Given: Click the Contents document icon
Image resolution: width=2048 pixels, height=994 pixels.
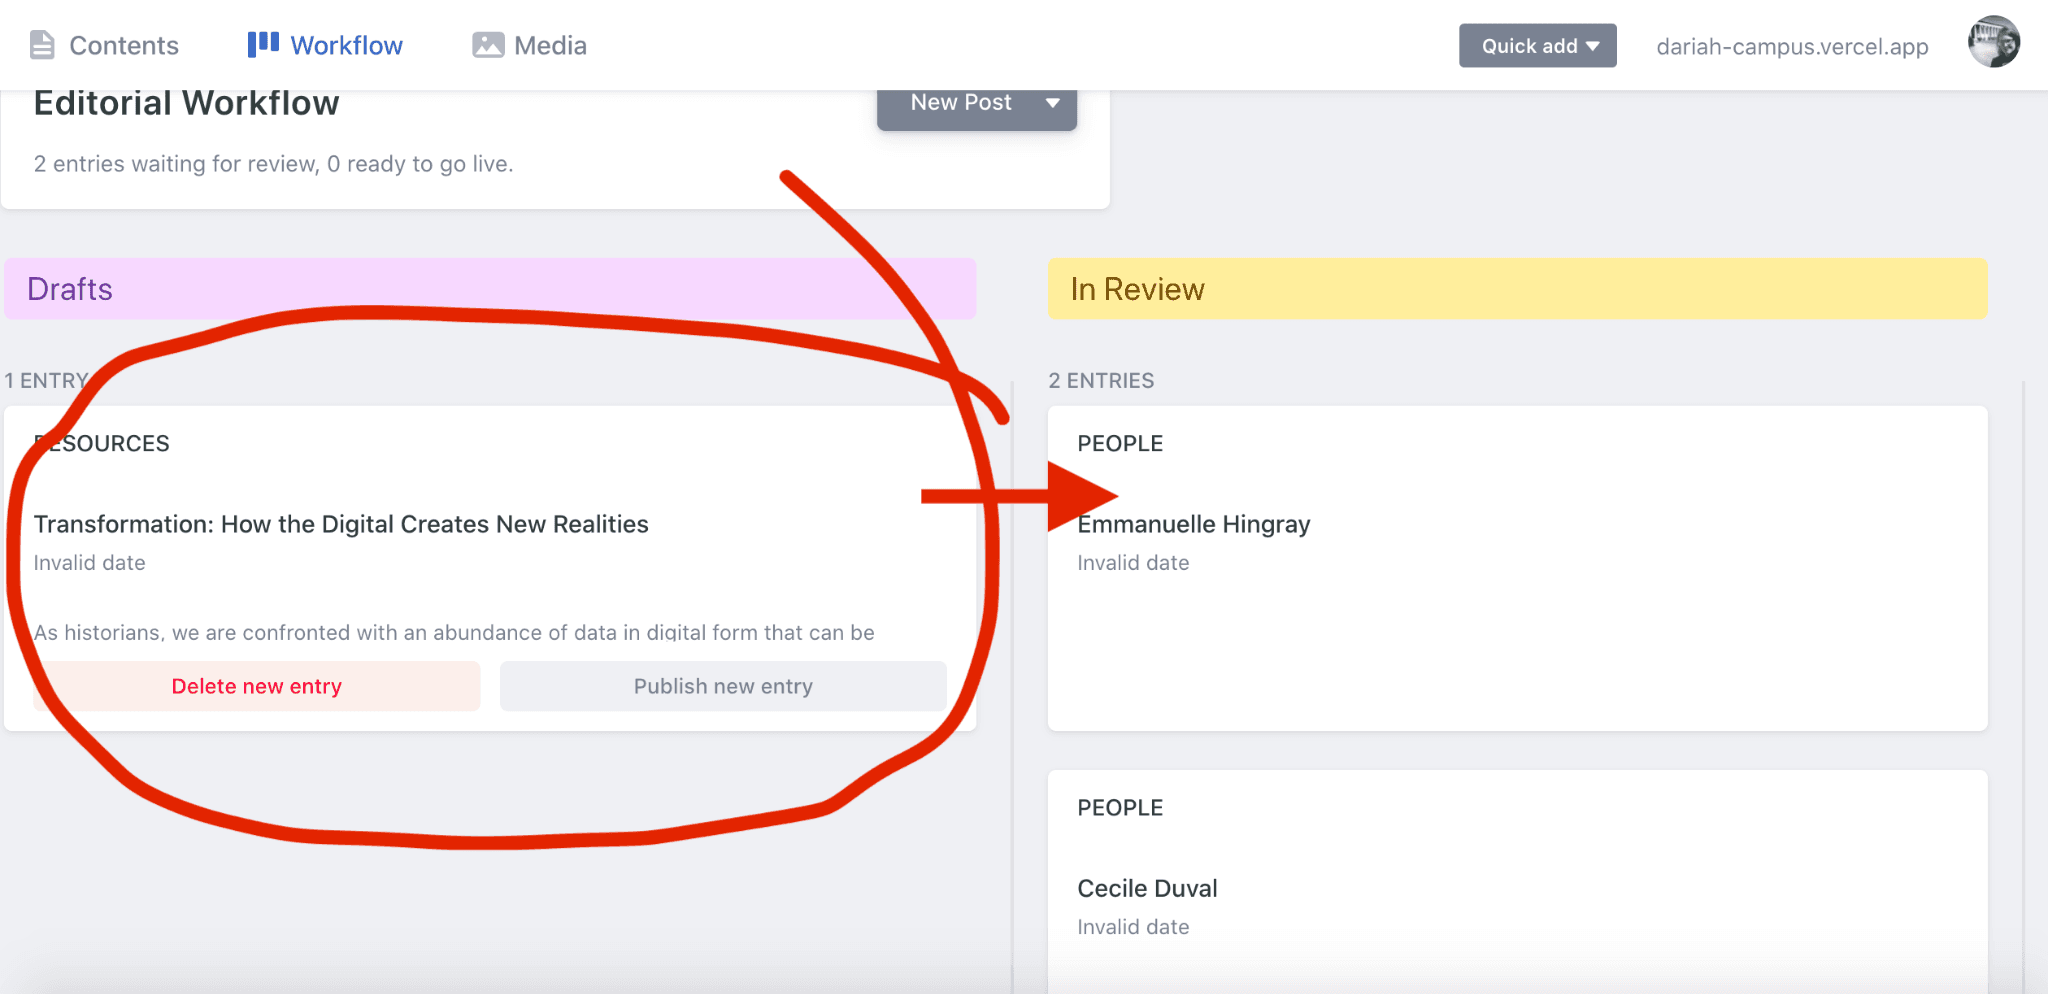Looking at the screenshot, I should pos(42,45).
